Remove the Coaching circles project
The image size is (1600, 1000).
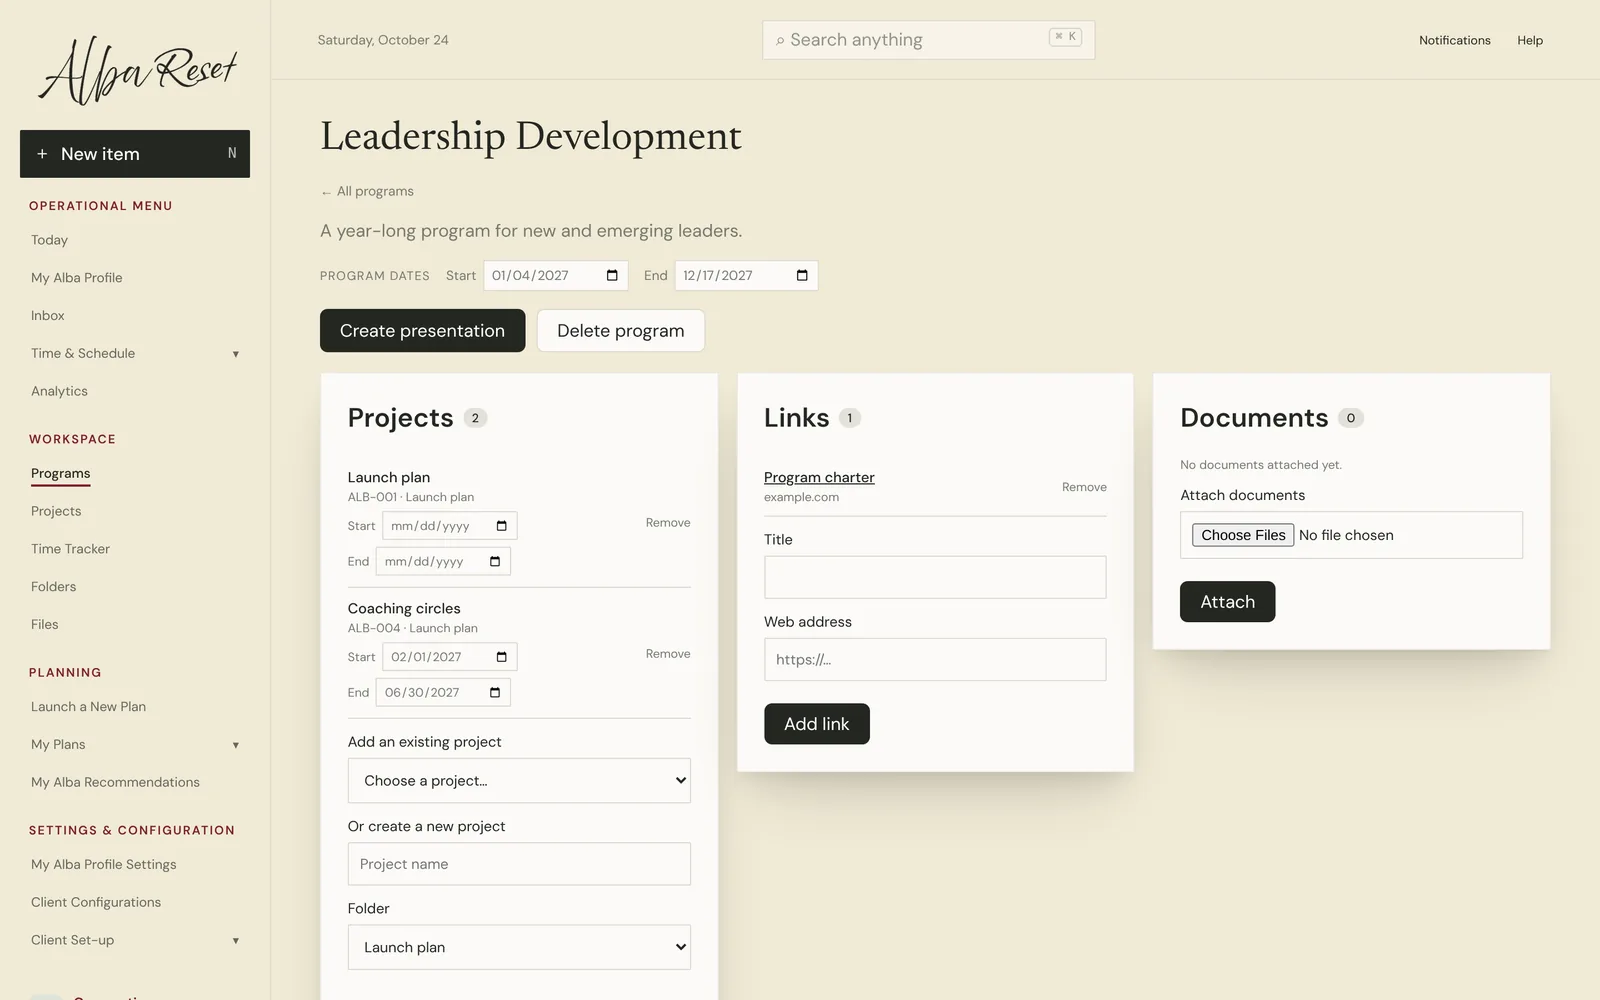(x=668, y=654)
